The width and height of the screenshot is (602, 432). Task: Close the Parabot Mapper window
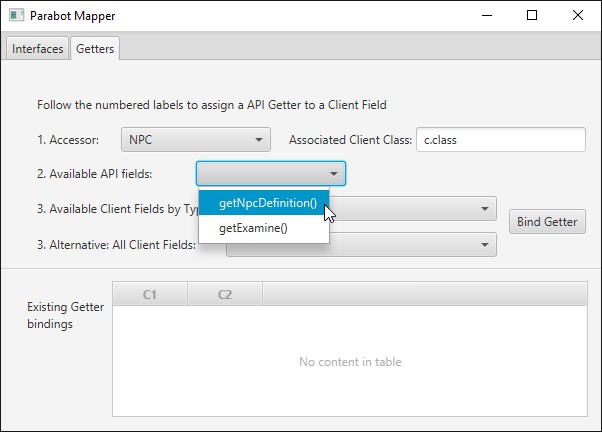(x=578, y=15)
